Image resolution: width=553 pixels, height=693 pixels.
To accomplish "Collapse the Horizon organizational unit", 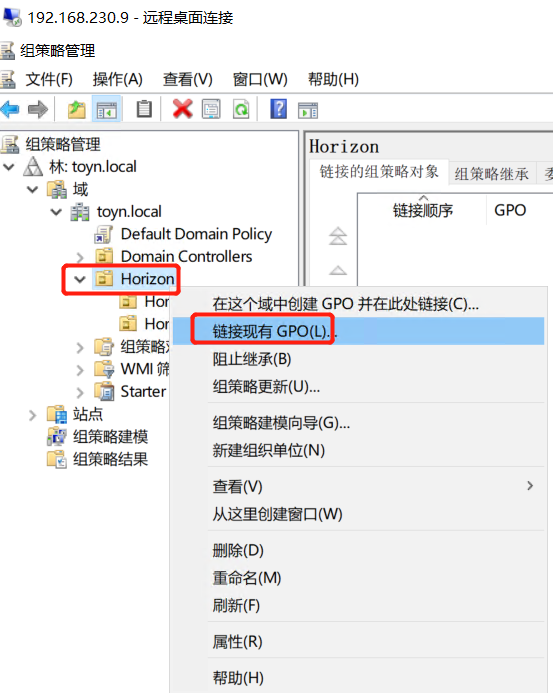I will [x=80, y=279].
